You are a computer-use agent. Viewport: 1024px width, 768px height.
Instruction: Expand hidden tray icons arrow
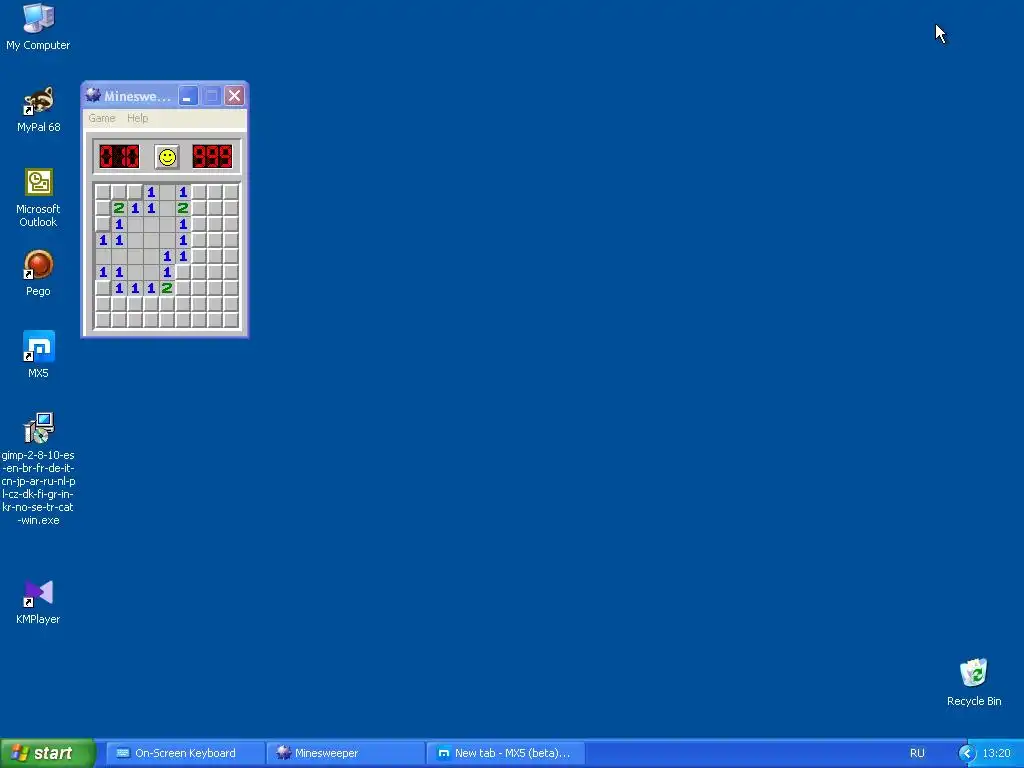967,753
